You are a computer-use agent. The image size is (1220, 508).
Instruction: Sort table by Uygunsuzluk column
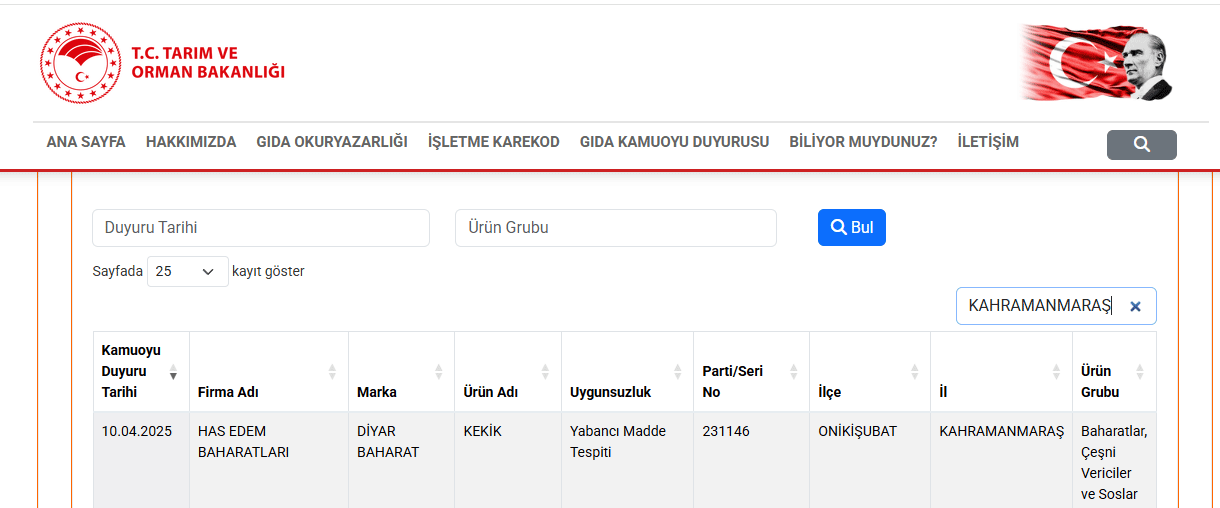point(677,372)
